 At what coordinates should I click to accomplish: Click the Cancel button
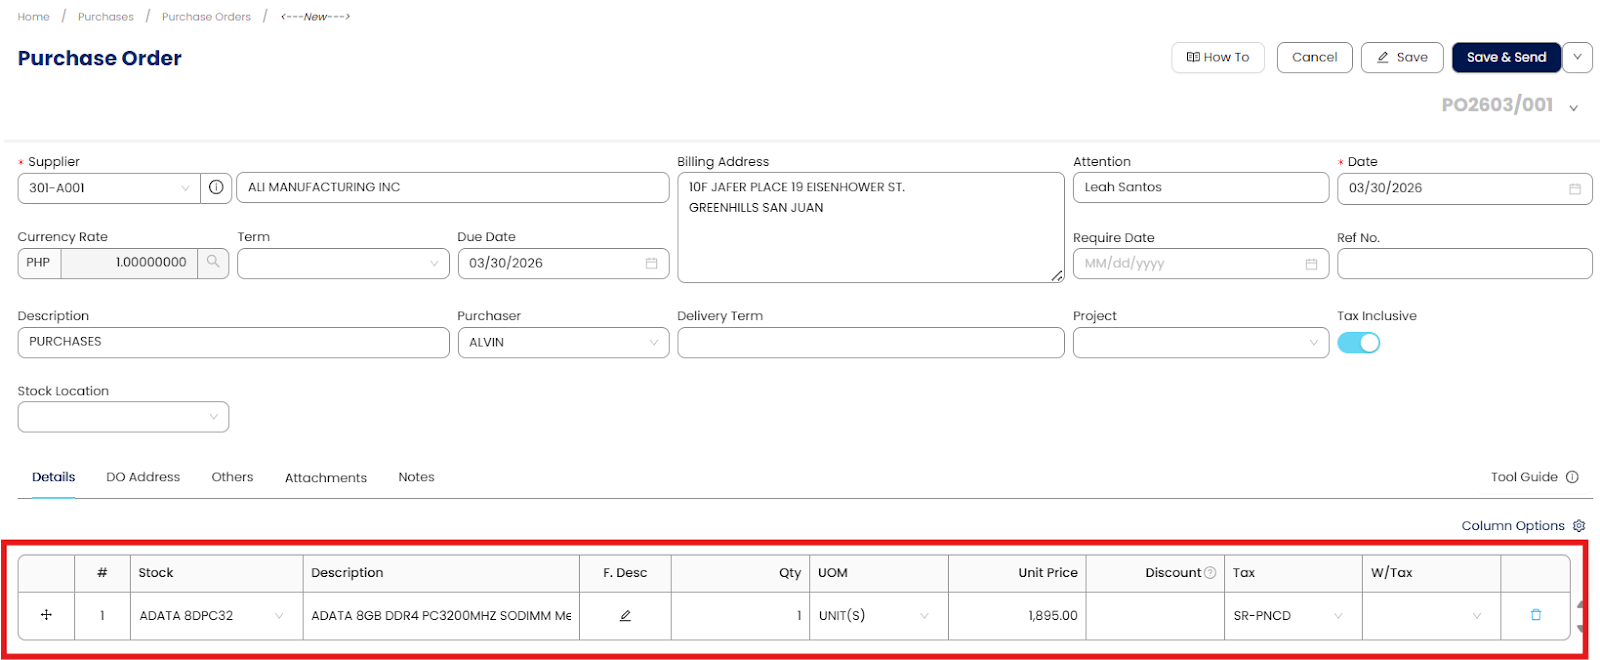(x=1314, y=57)
